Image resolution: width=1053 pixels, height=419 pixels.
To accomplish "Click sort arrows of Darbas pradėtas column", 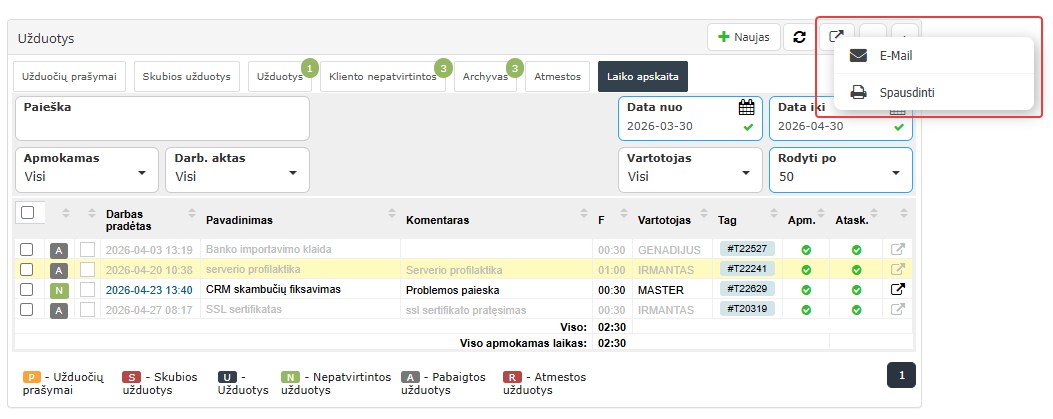I will click(x=193, y=213).
